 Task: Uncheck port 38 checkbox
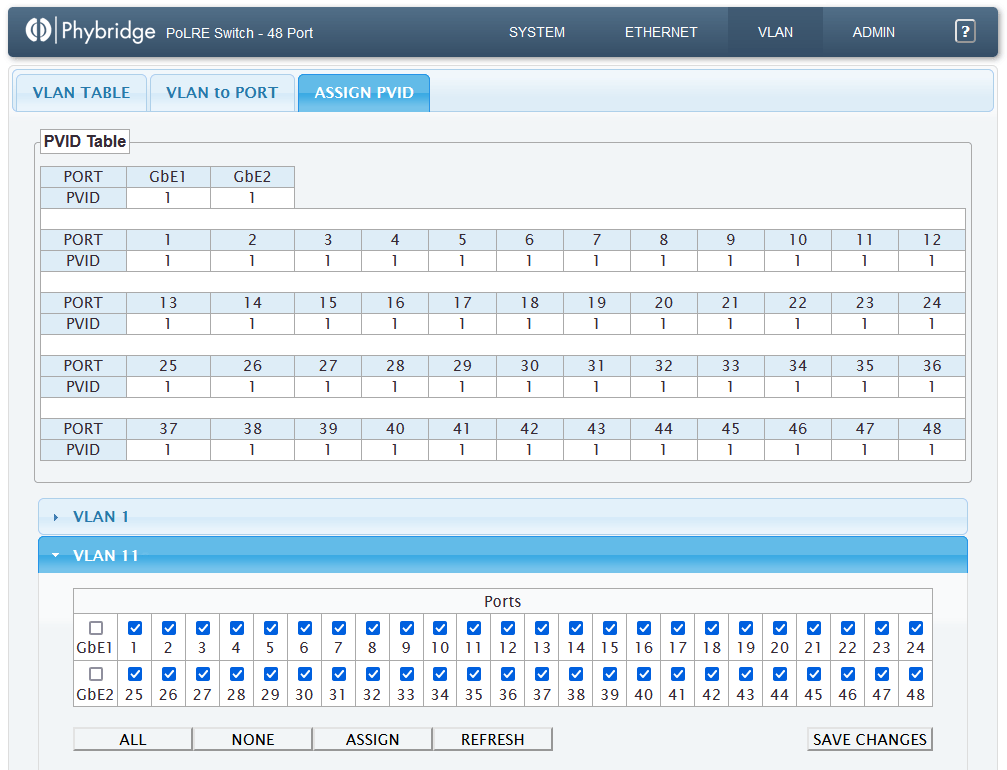[x=576, y=674]
